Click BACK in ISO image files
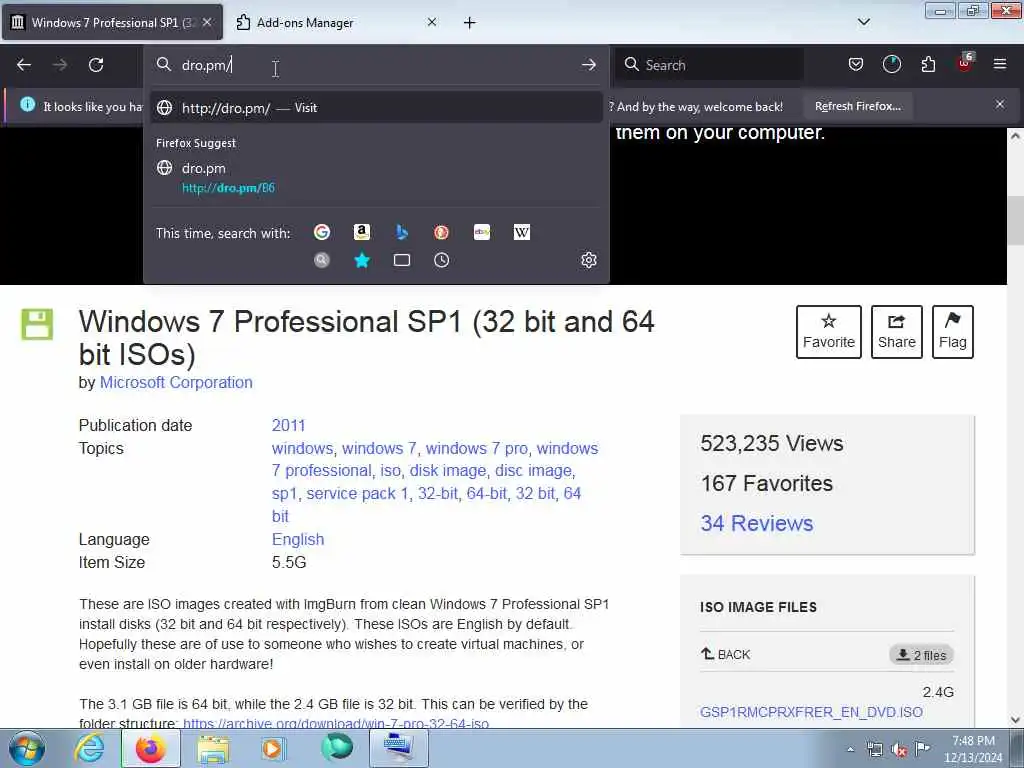Screen dimensions: 1024x768 coord(725,654)
